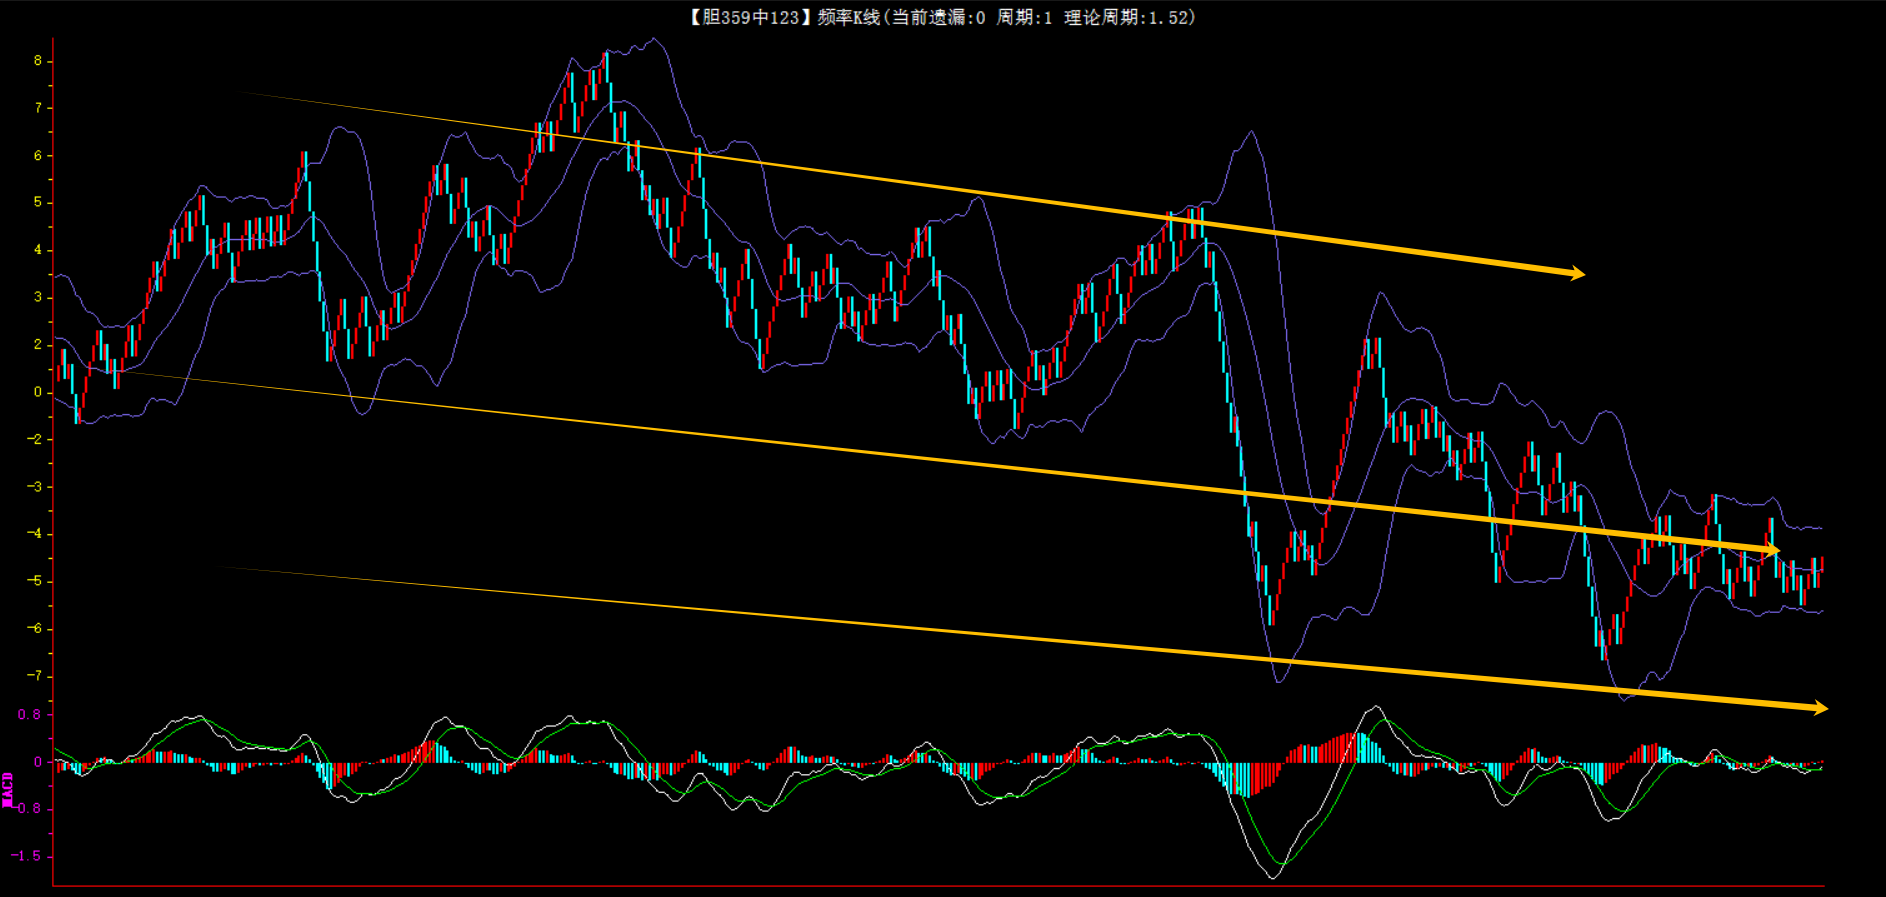Click the 0 label on the main Y-axis
1886x897 pixels.
(38, 392)
